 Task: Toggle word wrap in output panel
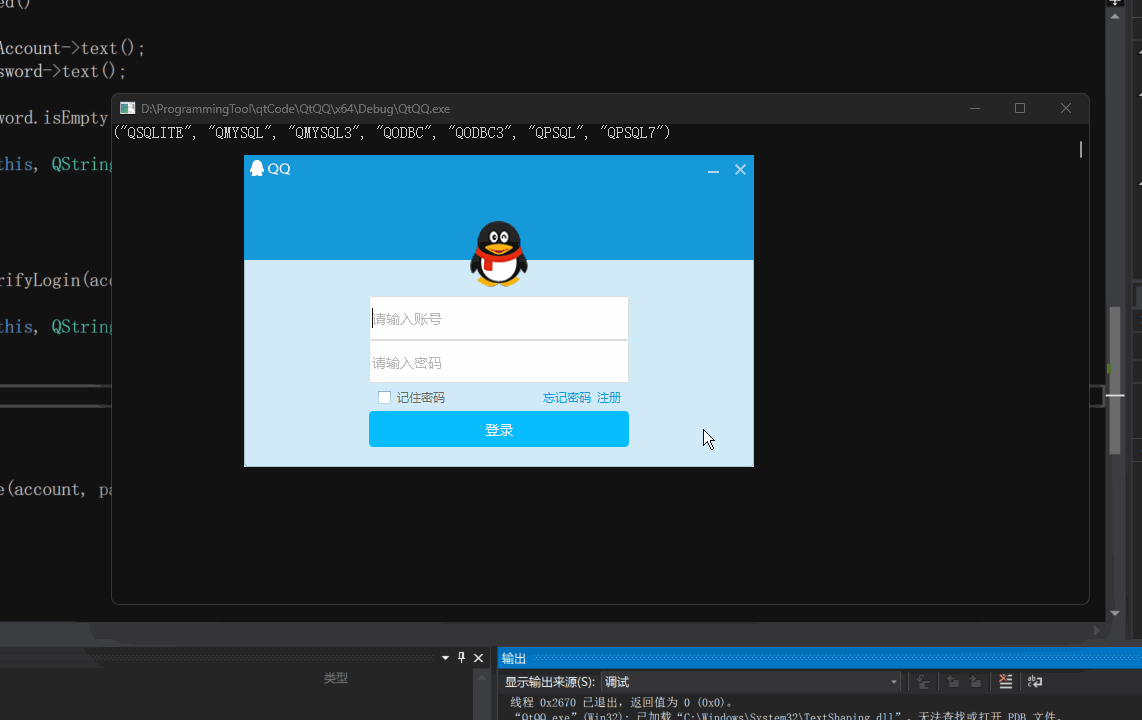point(1035,682)
